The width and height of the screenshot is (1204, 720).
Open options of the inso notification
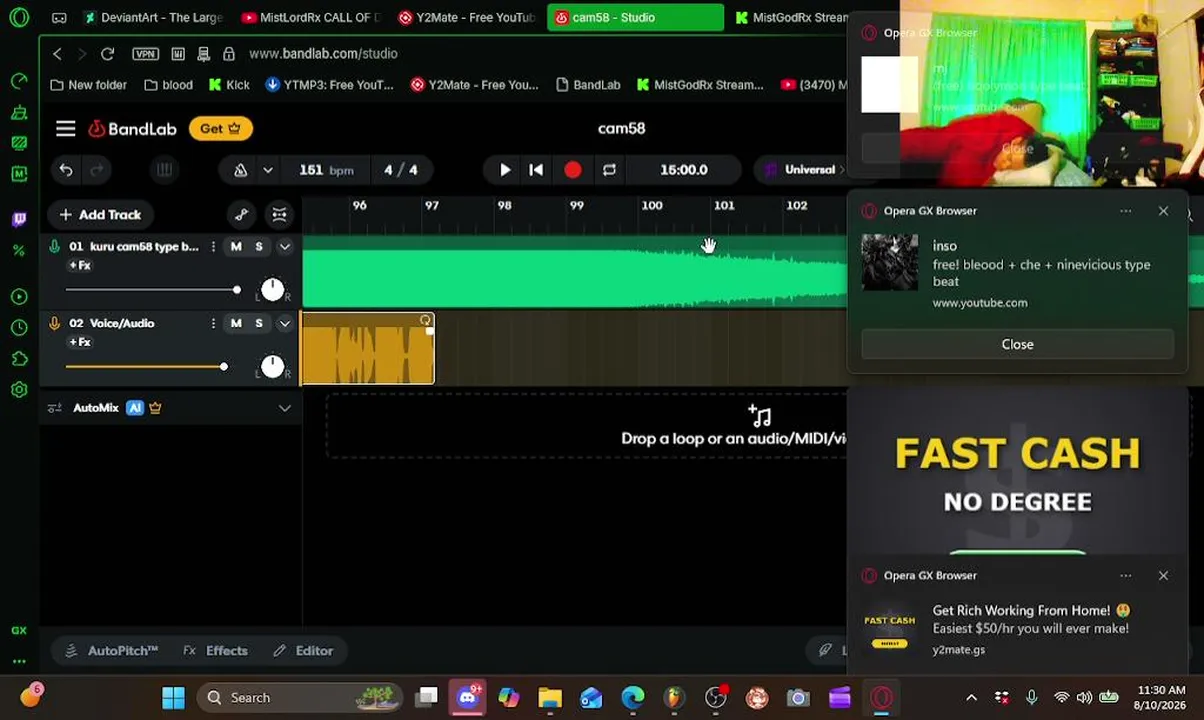point(1126,211)
